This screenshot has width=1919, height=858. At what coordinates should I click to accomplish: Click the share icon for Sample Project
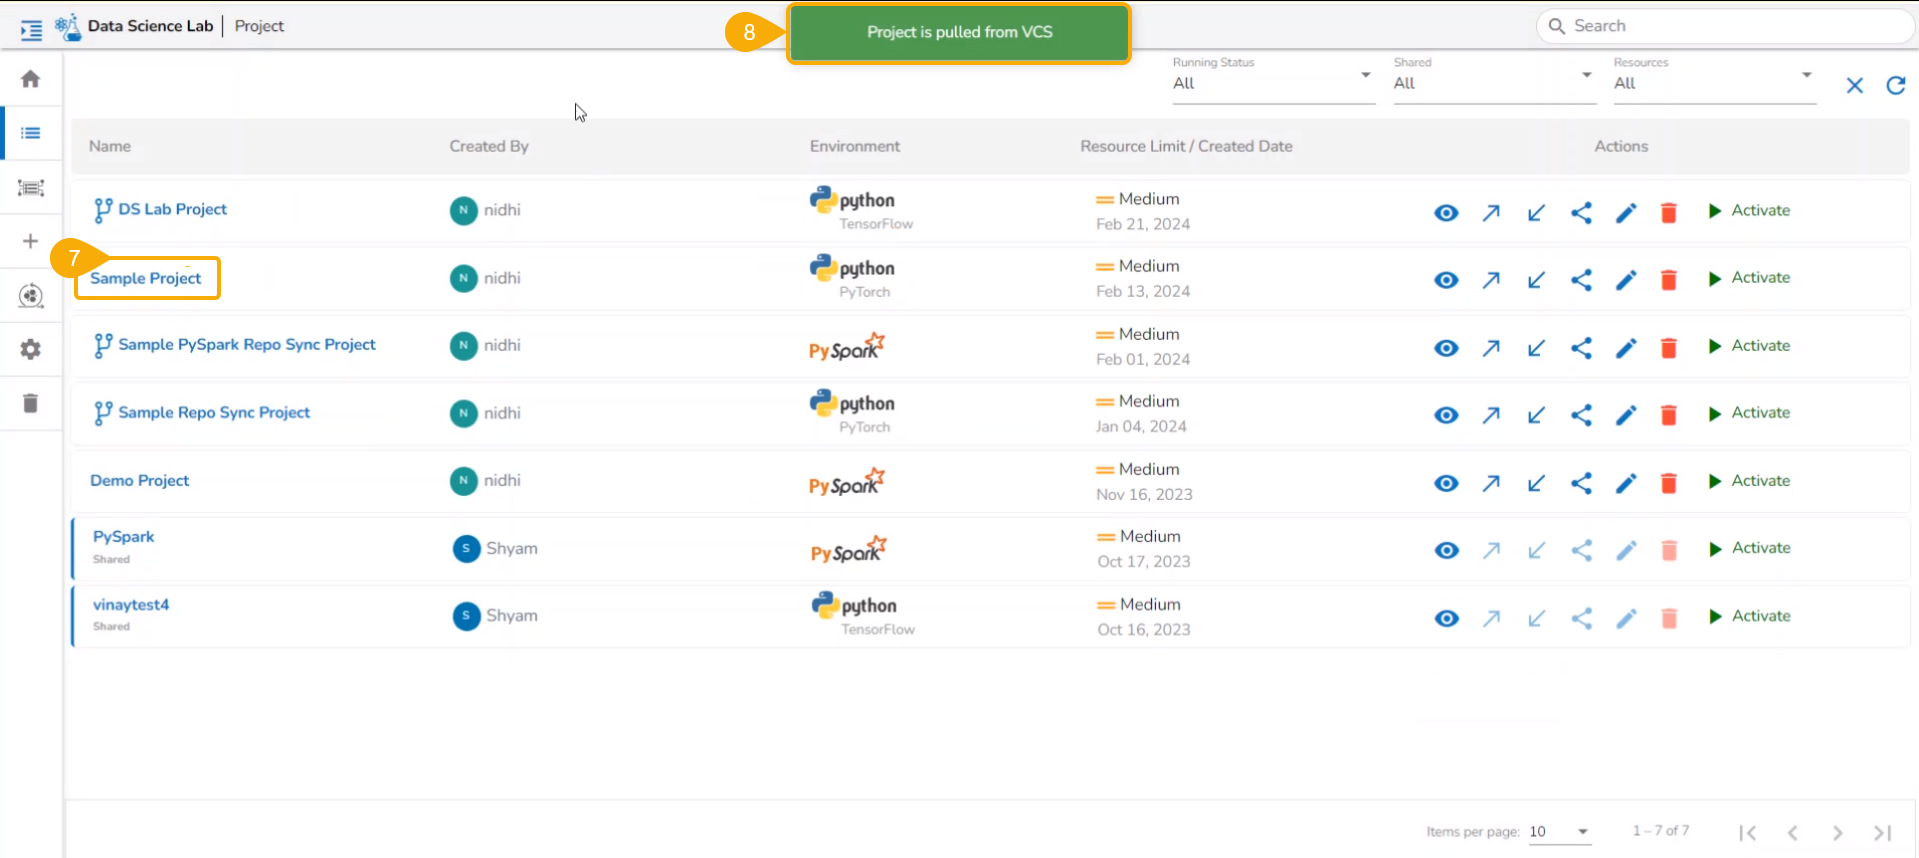pos(1581,280)
